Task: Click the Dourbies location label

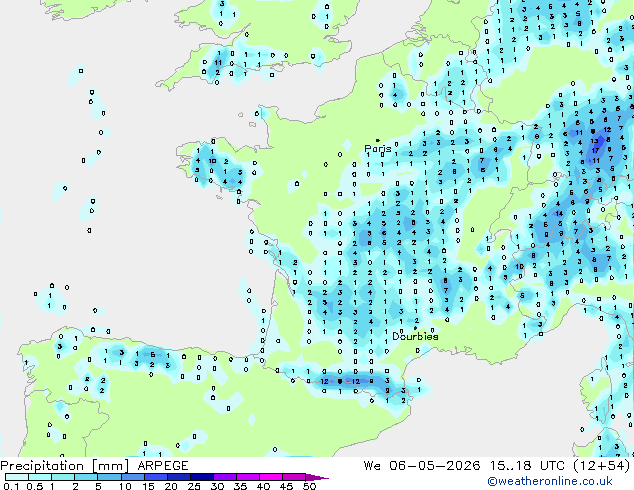Action: pyautogui.click(x=415, y=336)
